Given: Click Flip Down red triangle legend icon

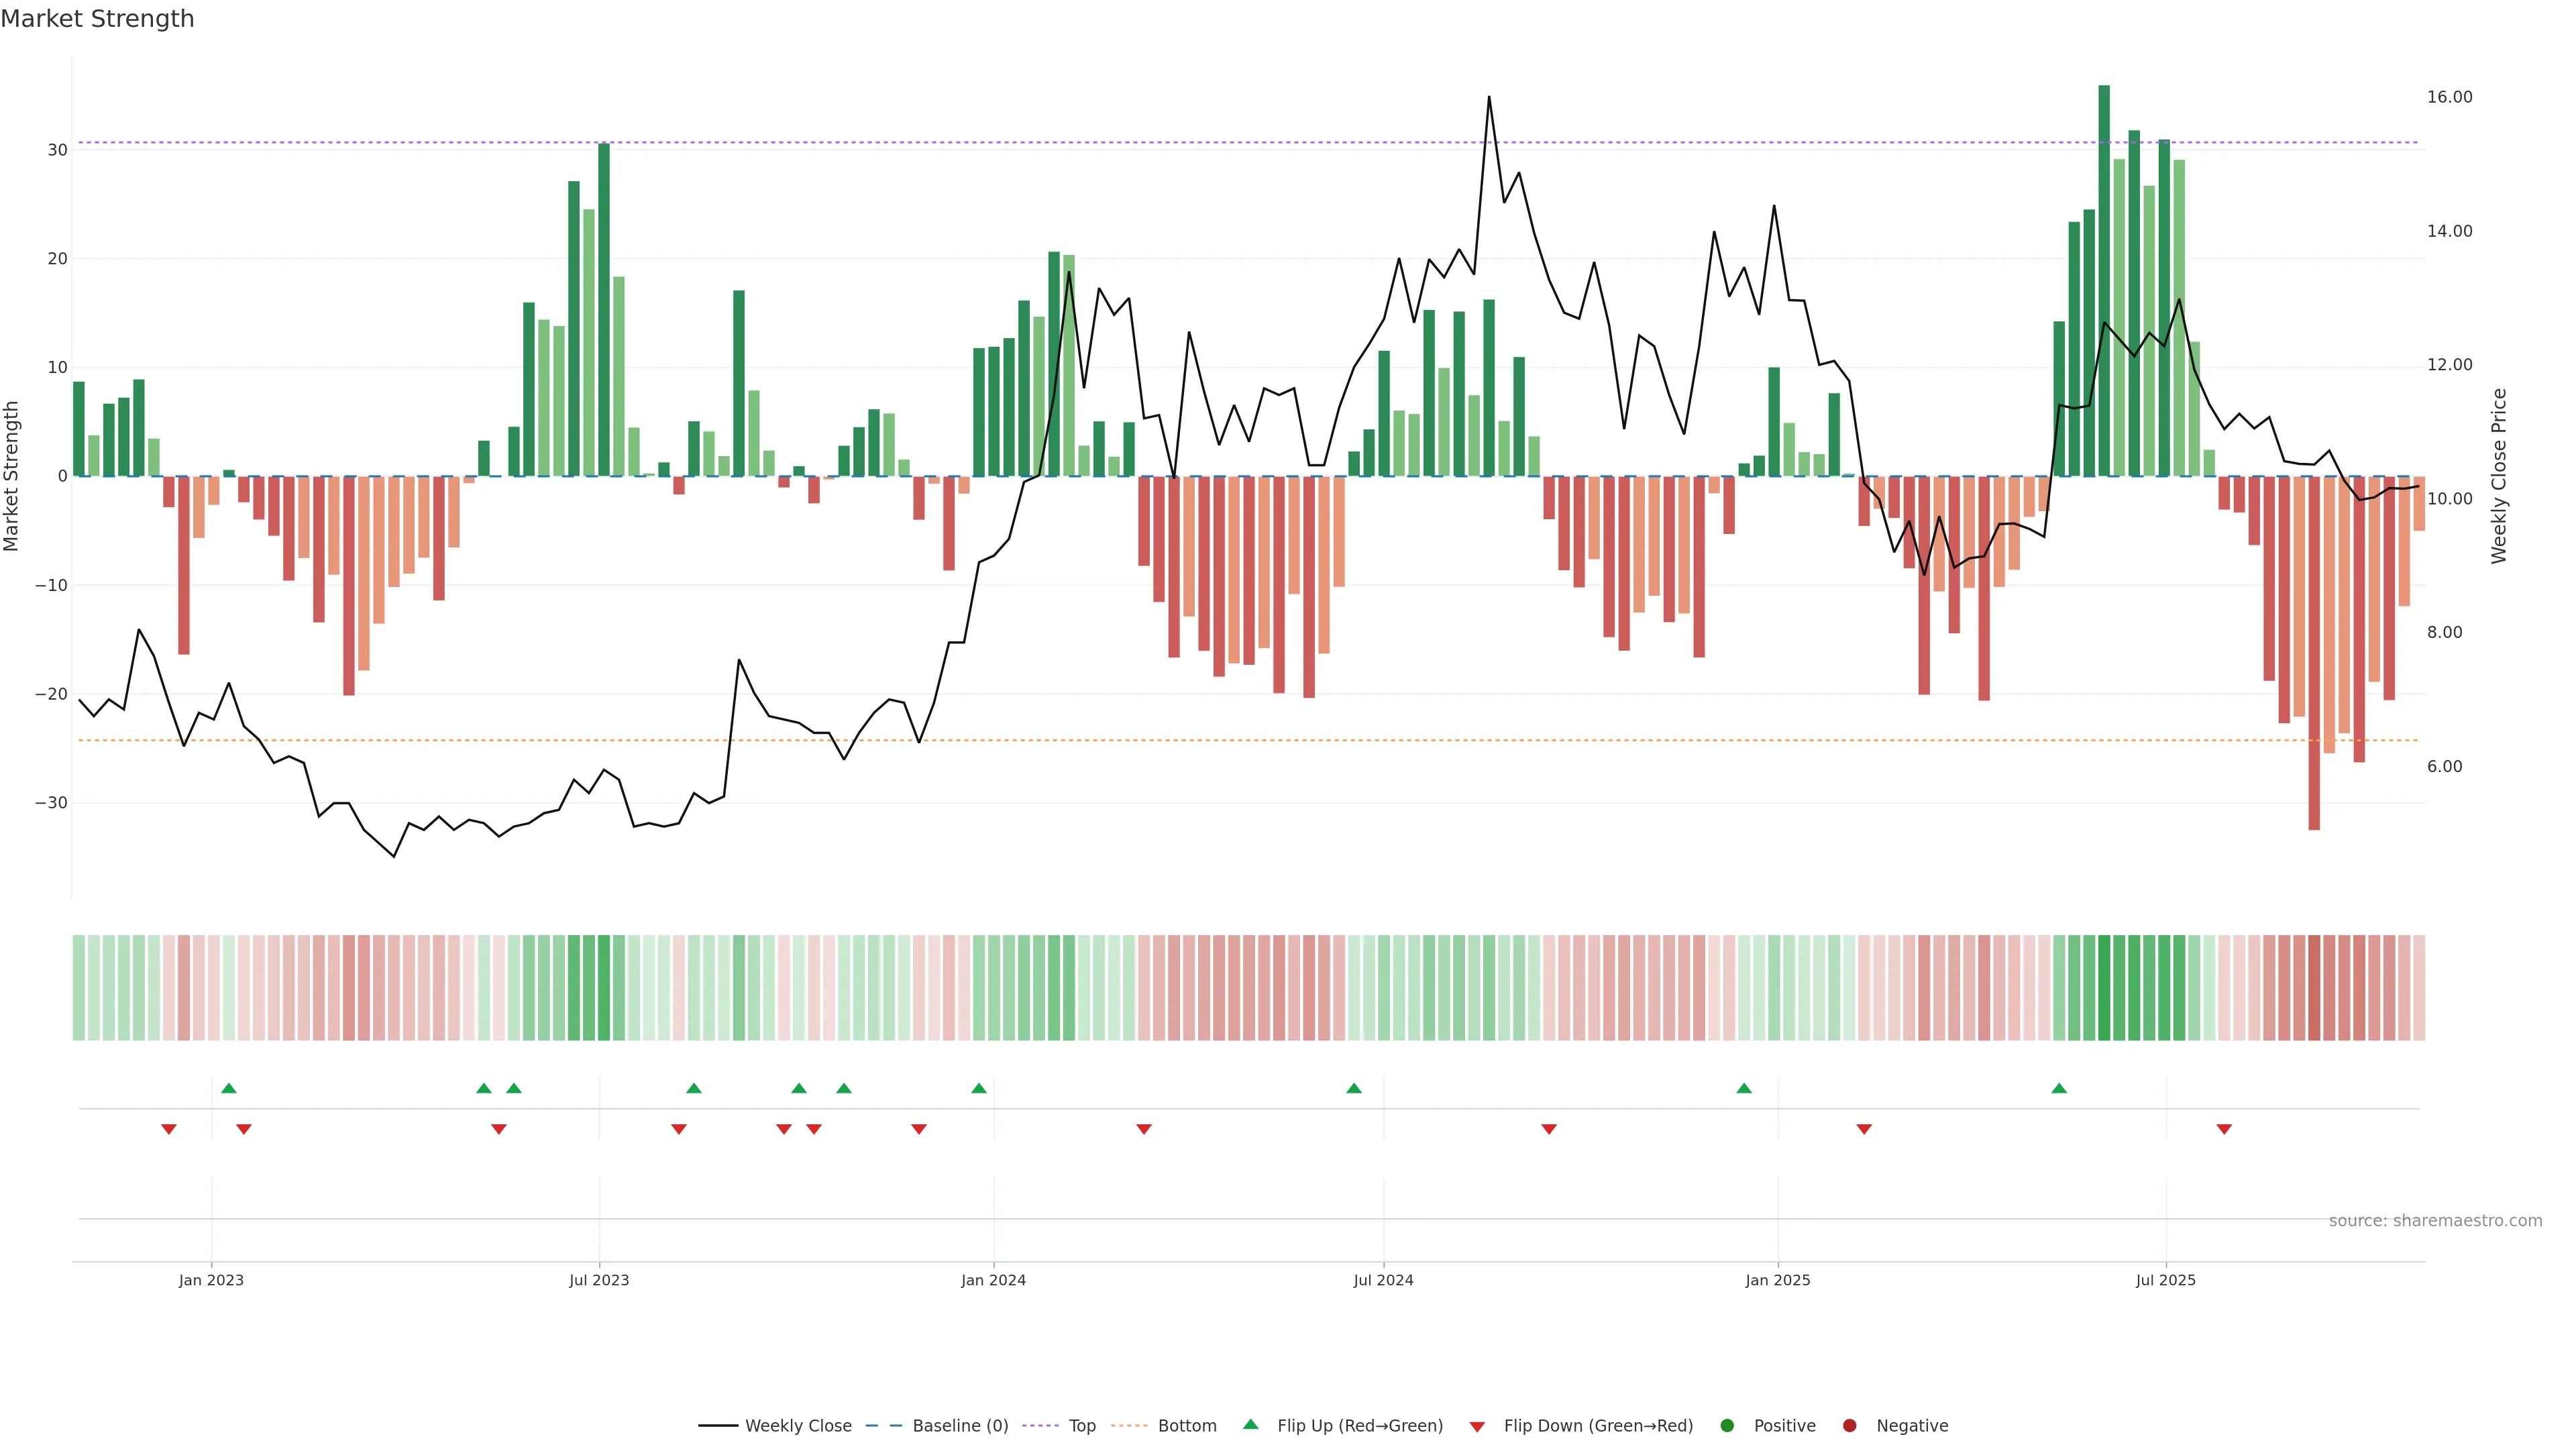Looking at the screenshot, I should click(x=1477, y=1426).
